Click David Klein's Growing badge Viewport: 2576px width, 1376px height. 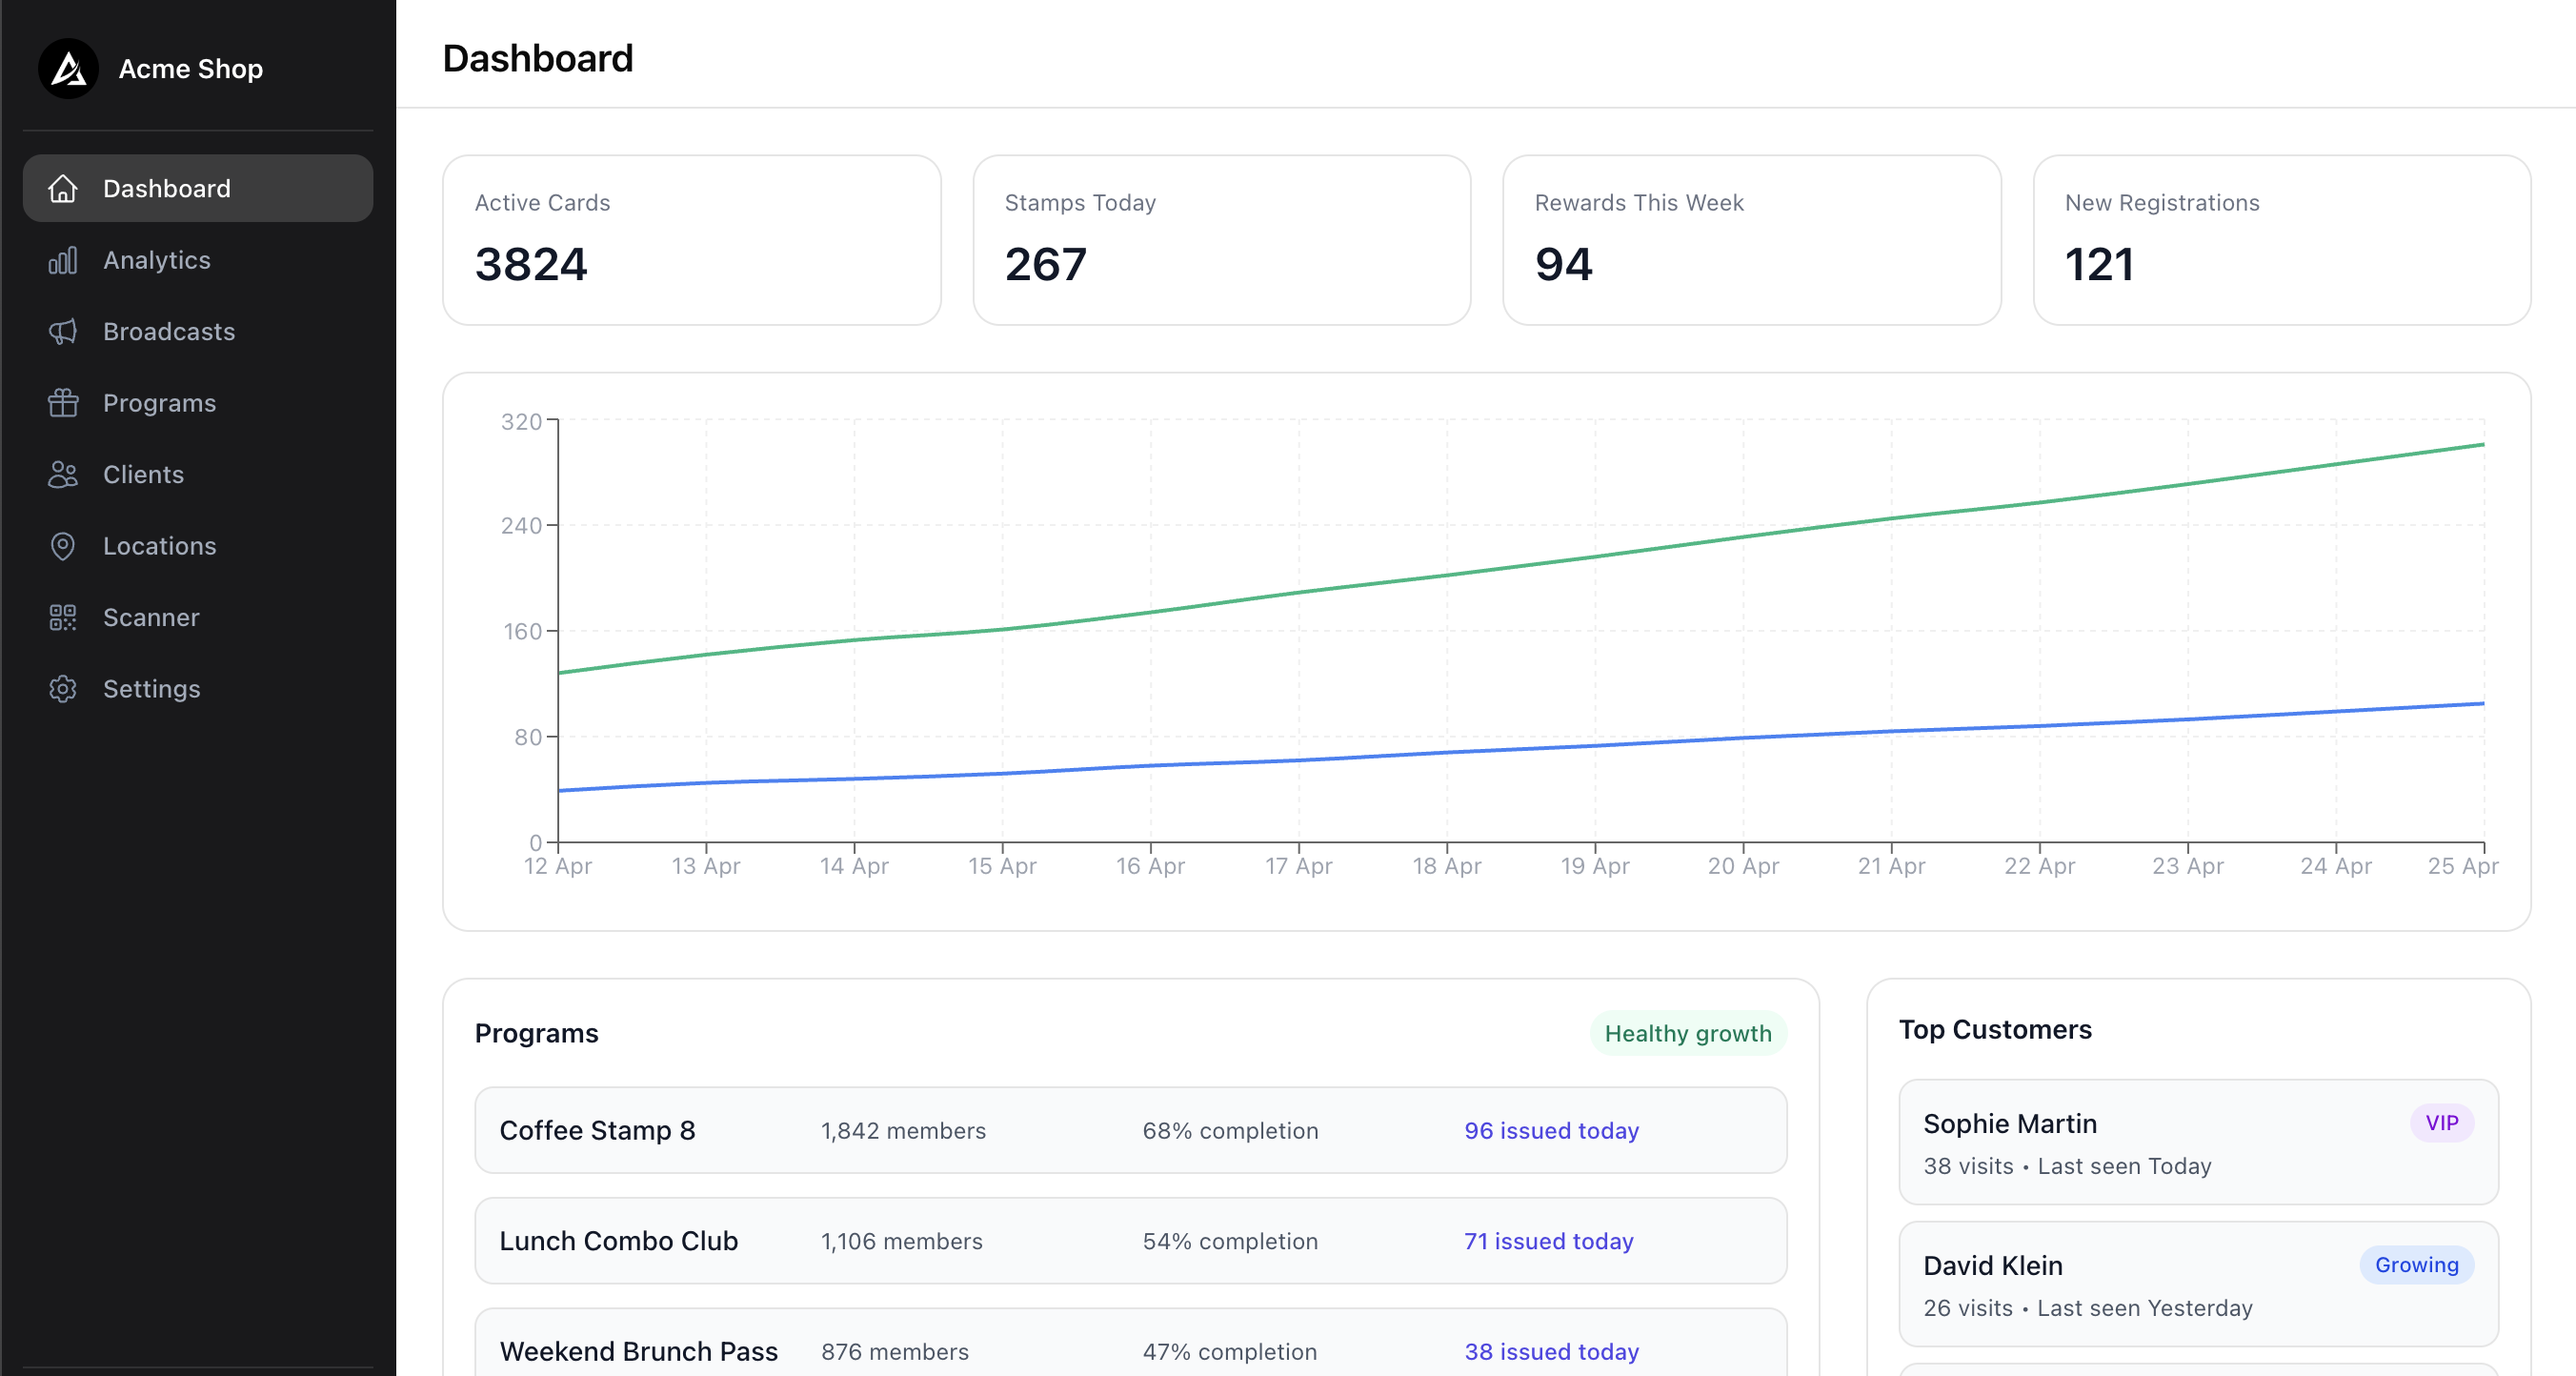click(x=2415, y=1264)
